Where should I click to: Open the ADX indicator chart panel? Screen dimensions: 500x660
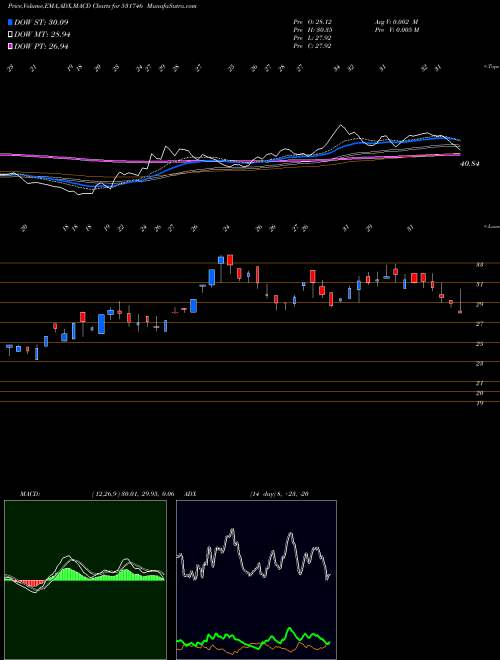(x=256, y=580)
